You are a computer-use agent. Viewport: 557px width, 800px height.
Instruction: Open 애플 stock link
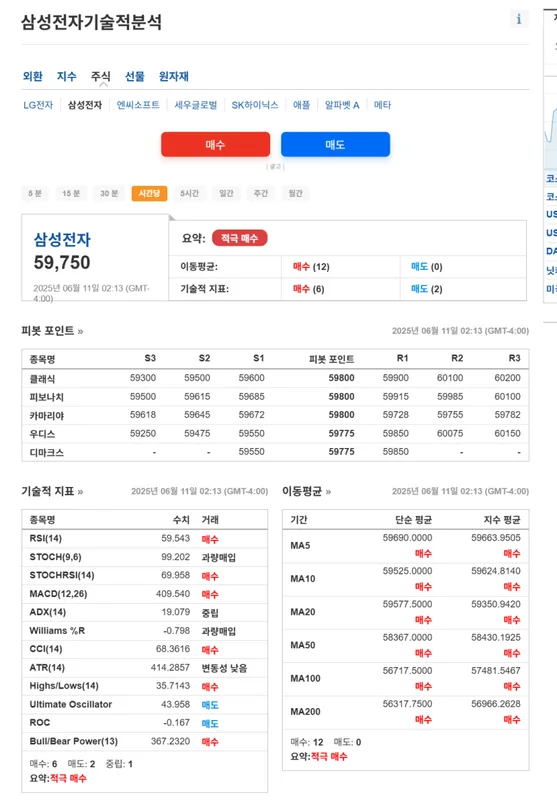pyautogui.click(x=301, y=105)
